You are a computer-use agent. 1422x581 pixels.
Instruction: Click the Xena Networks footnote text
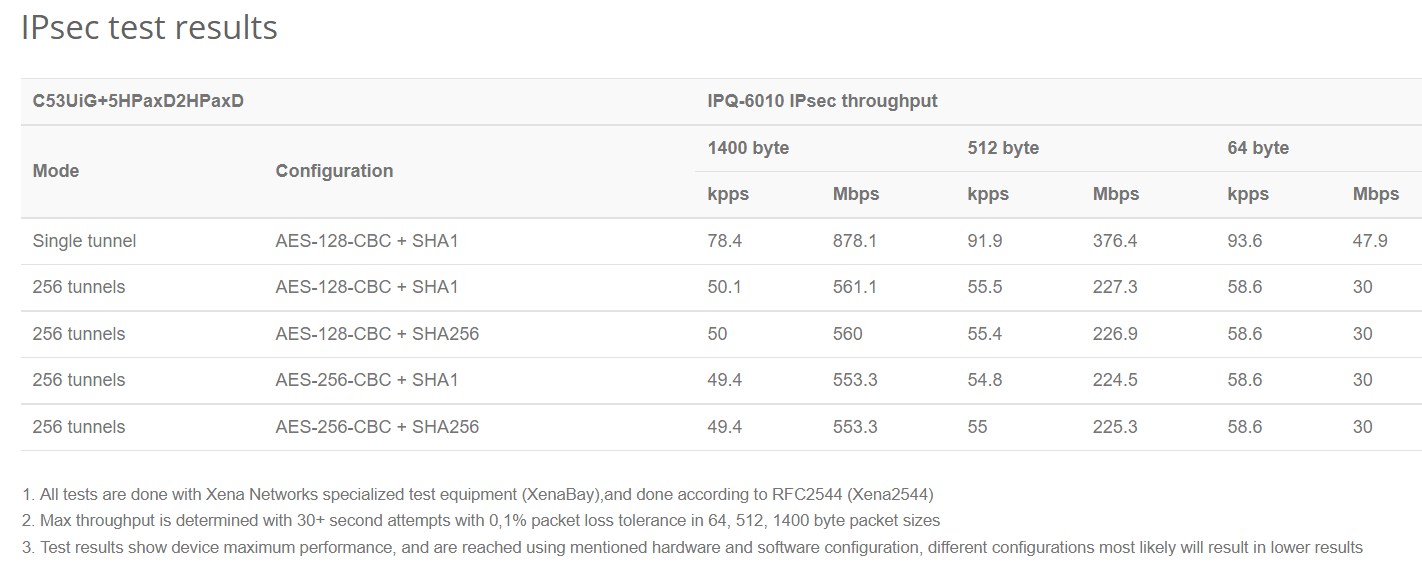(477, 494)
